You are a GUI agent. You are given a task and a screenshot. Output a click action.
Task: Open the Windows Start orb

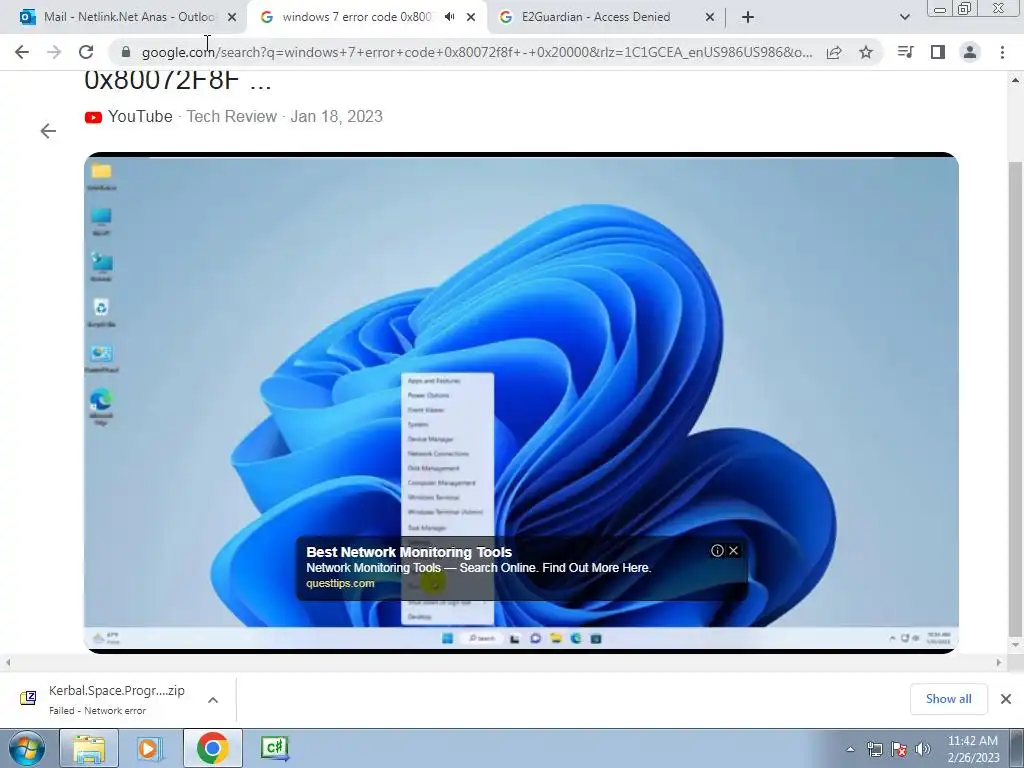pos(27,748)
